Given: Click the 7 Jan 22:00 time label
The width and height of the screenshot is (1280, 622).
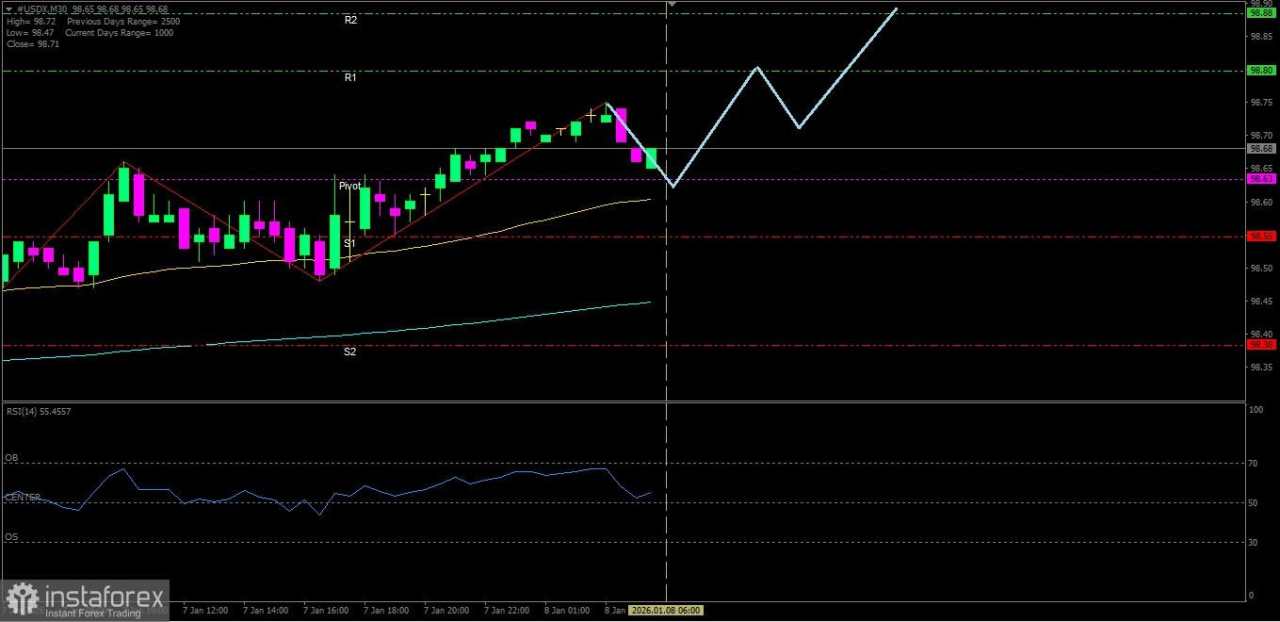Looking at the screenshot, I should click(507, 609).
